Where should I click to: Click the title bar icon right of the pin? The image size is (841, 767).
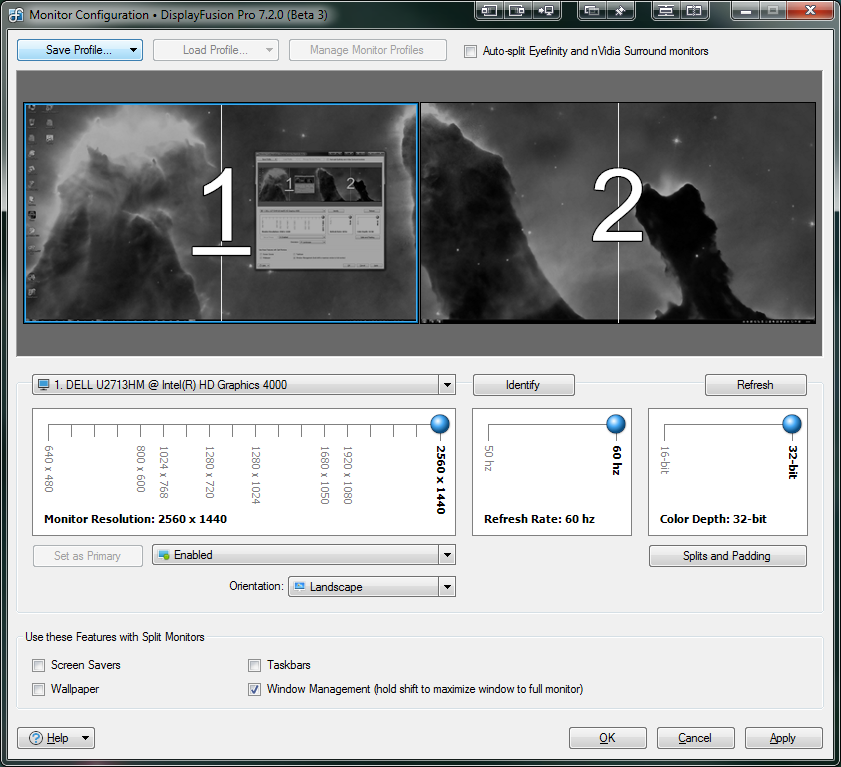666,11
